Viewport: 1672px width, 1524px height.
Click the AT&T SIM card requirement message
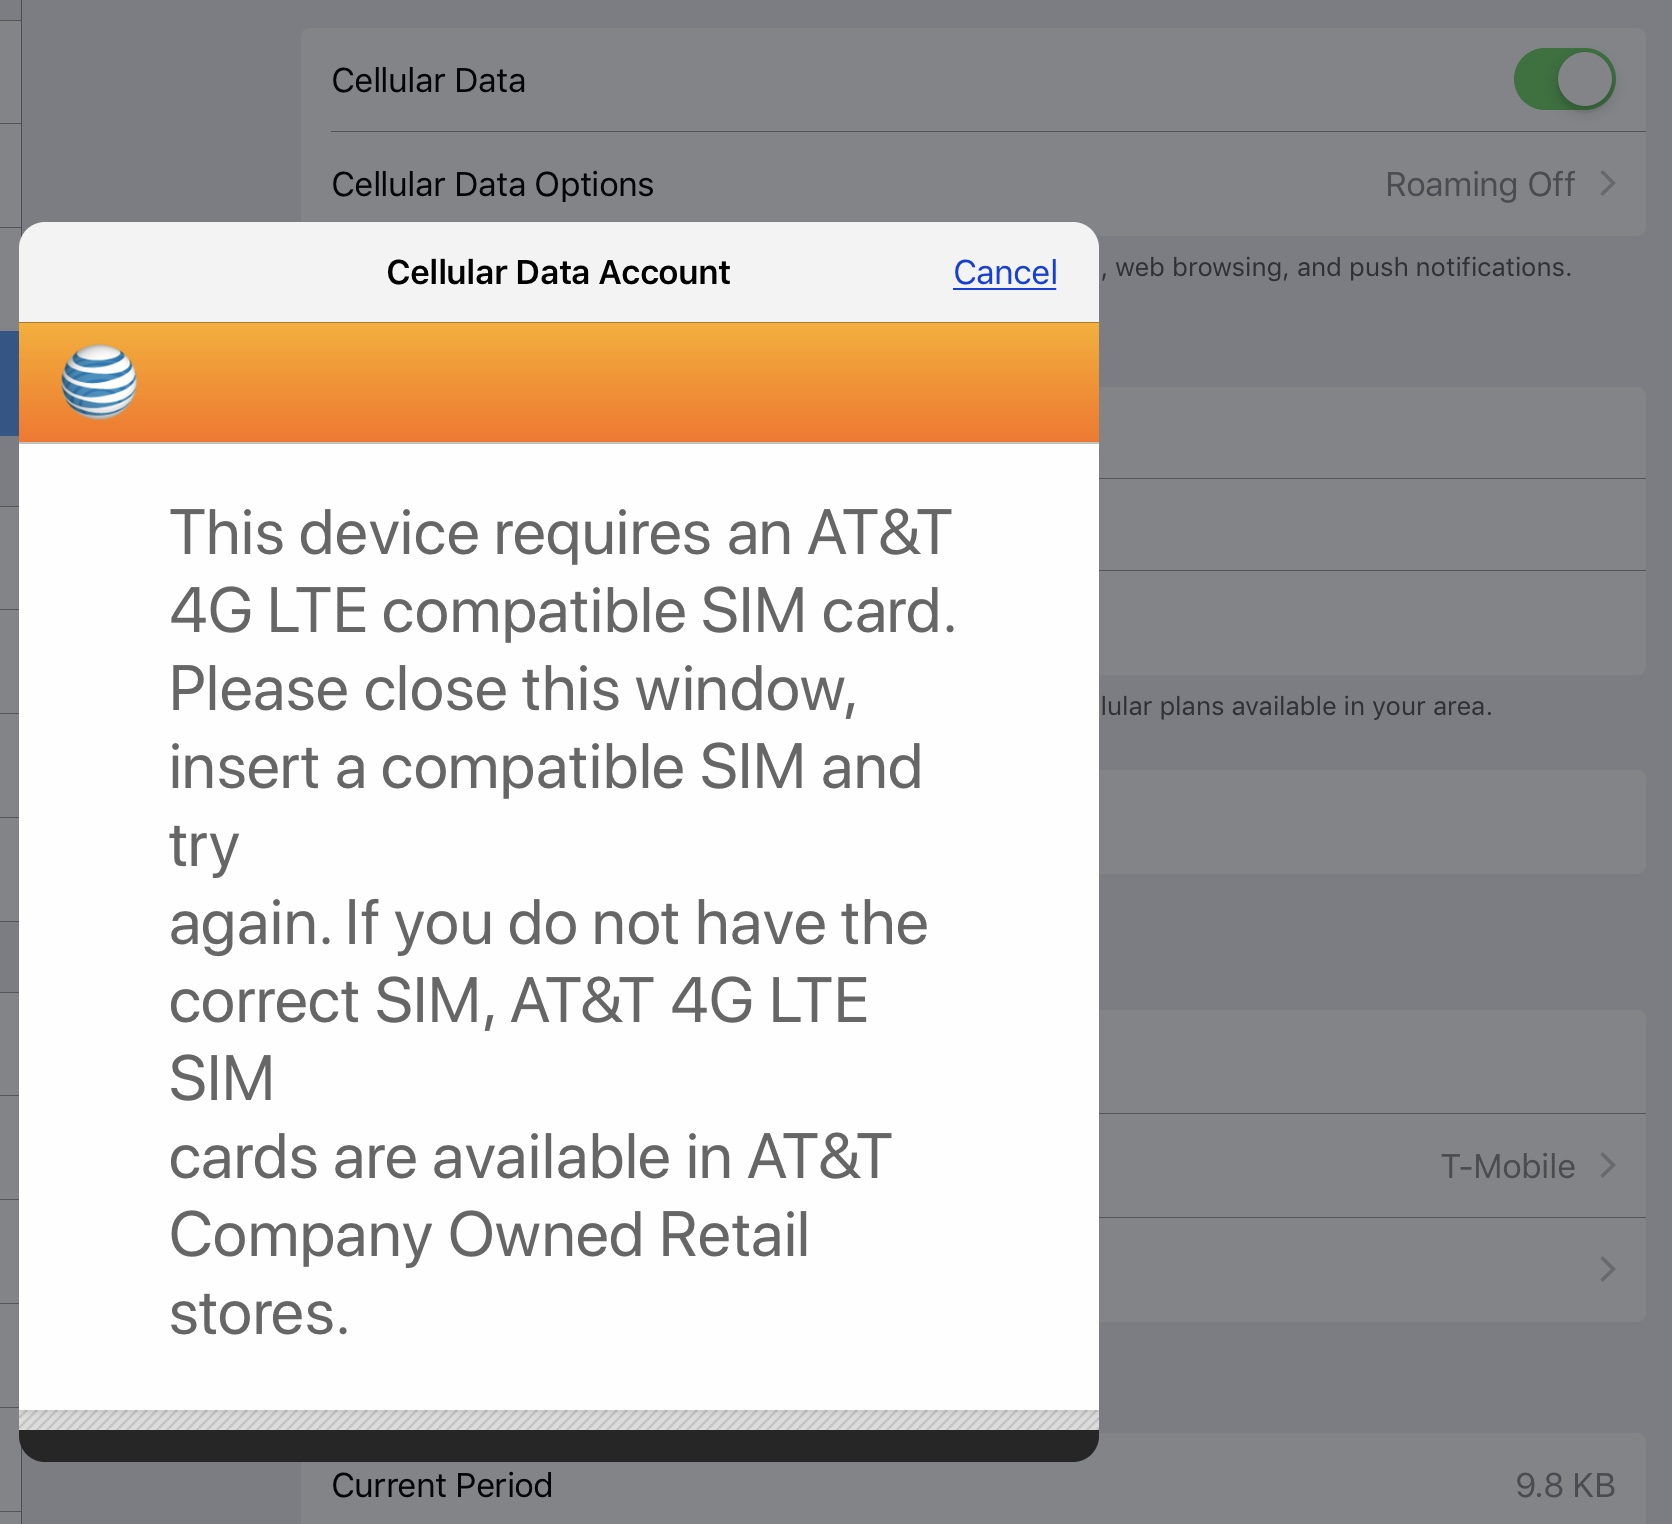tap(562, 922)
